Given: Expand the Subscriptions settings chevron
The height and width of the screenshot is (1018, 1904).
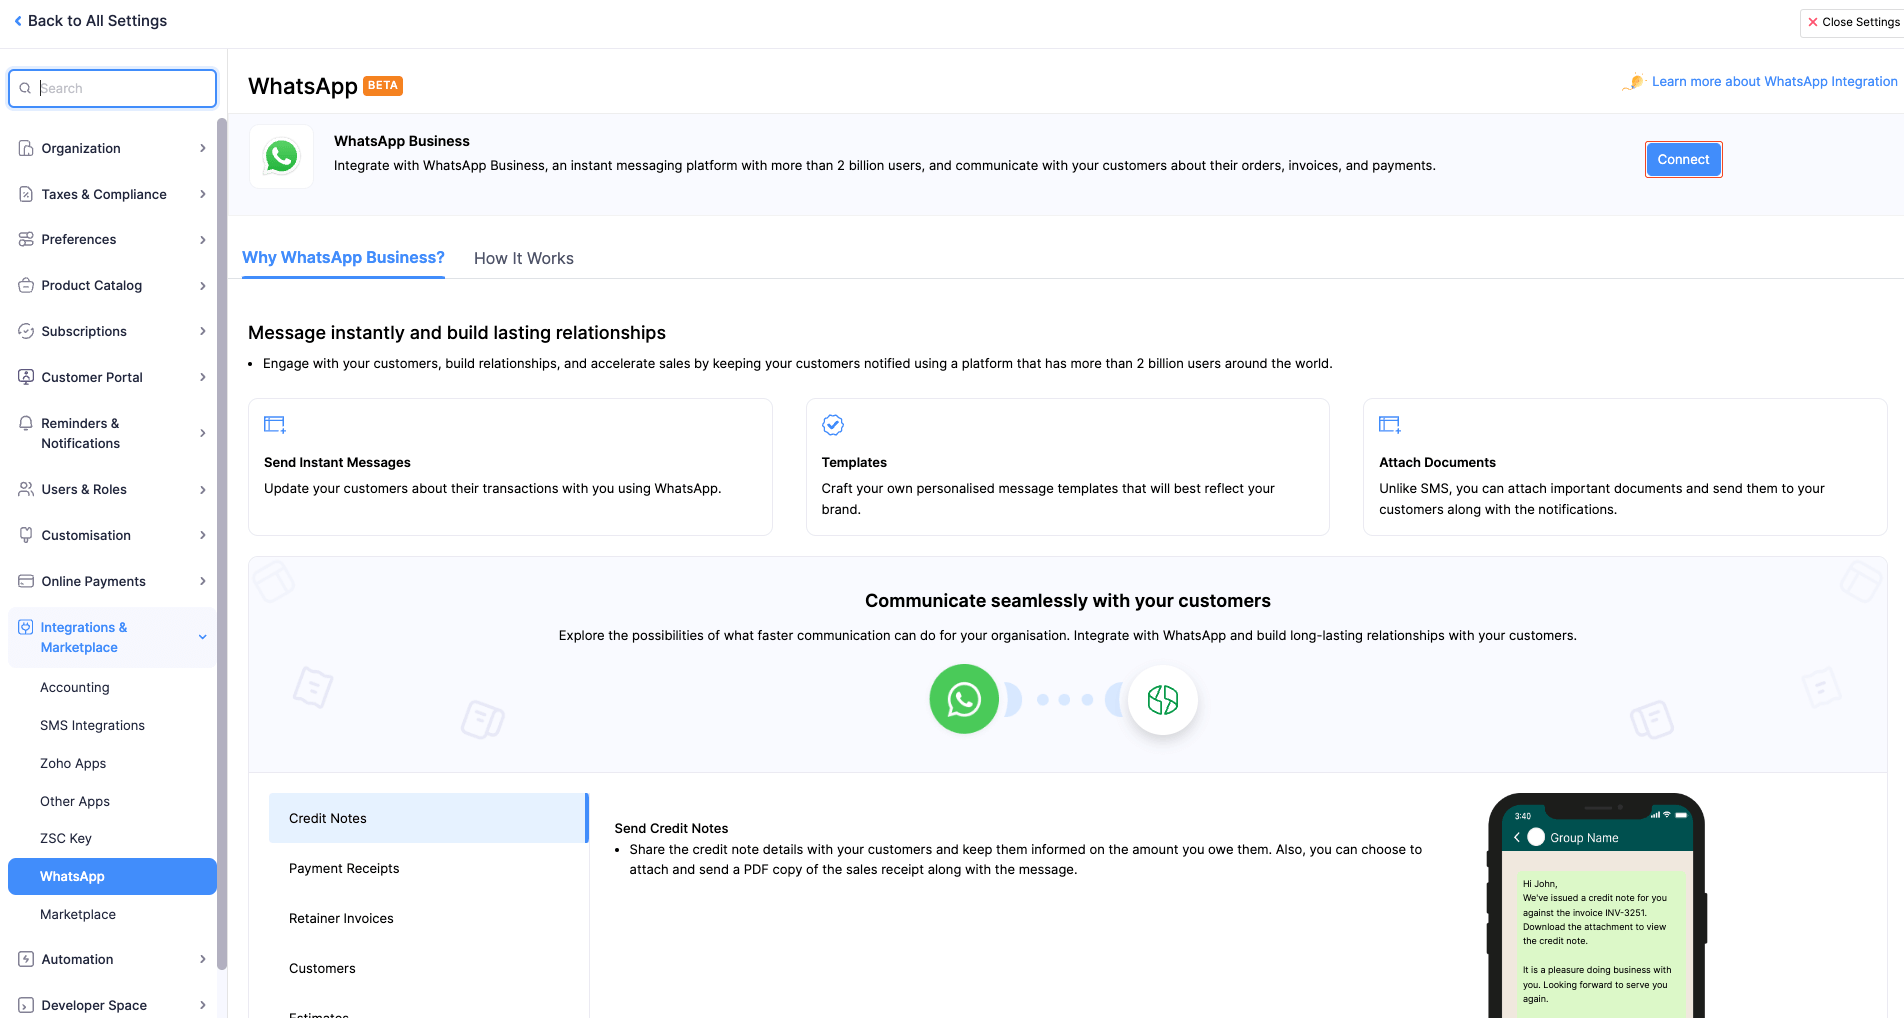Looking at the screenshot, I should tap(202, 331).
